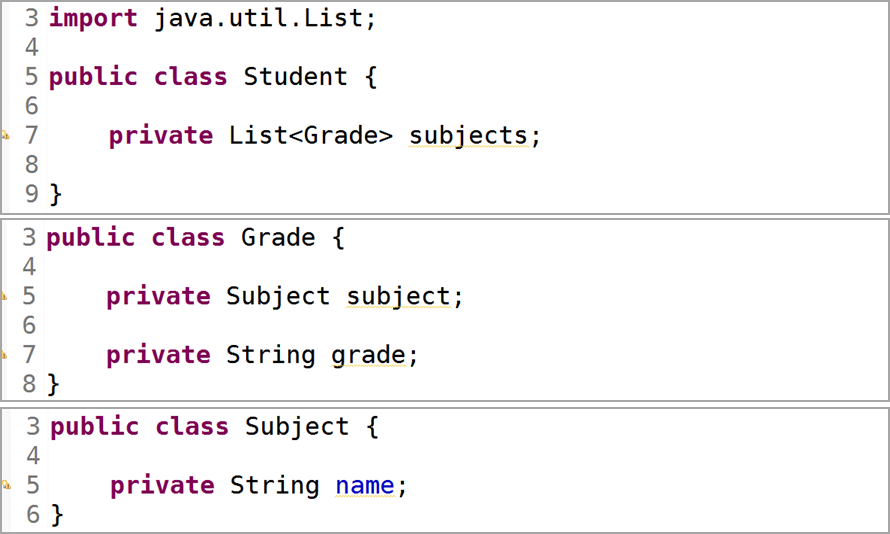This screenshot has width=890, height=534.
Task: Click the Grade class name declaration
Action: coord(278,238)
